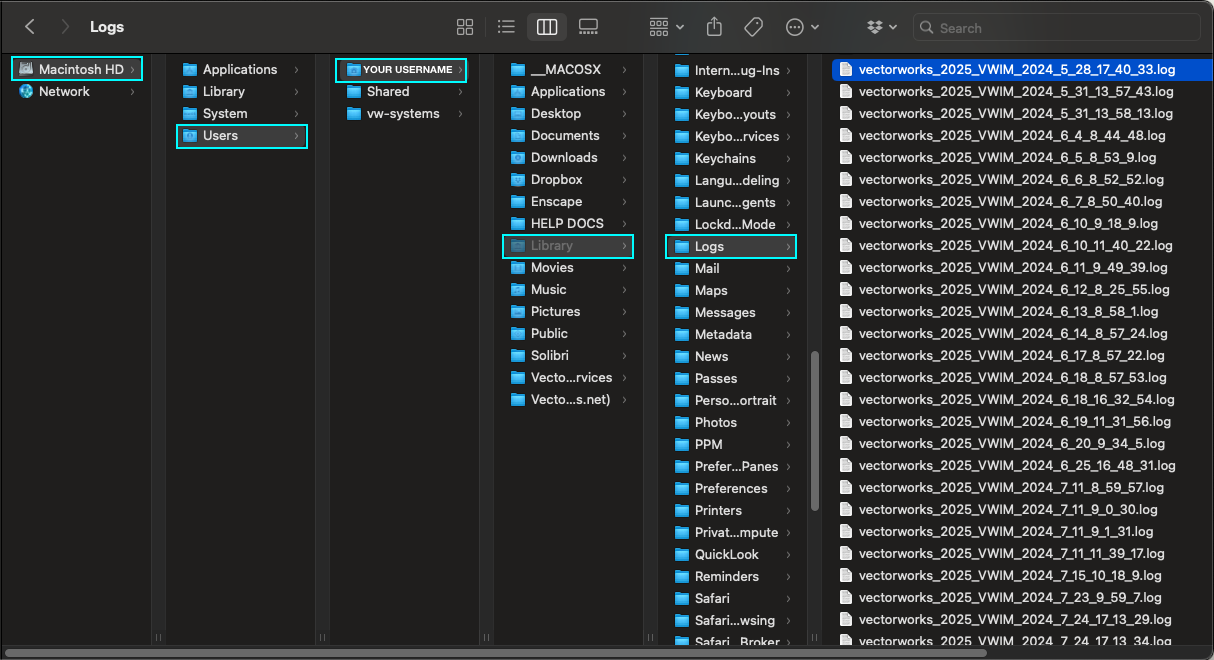Select the Network item
This screenshot has width=1214, height=660.
pos(64,91)
